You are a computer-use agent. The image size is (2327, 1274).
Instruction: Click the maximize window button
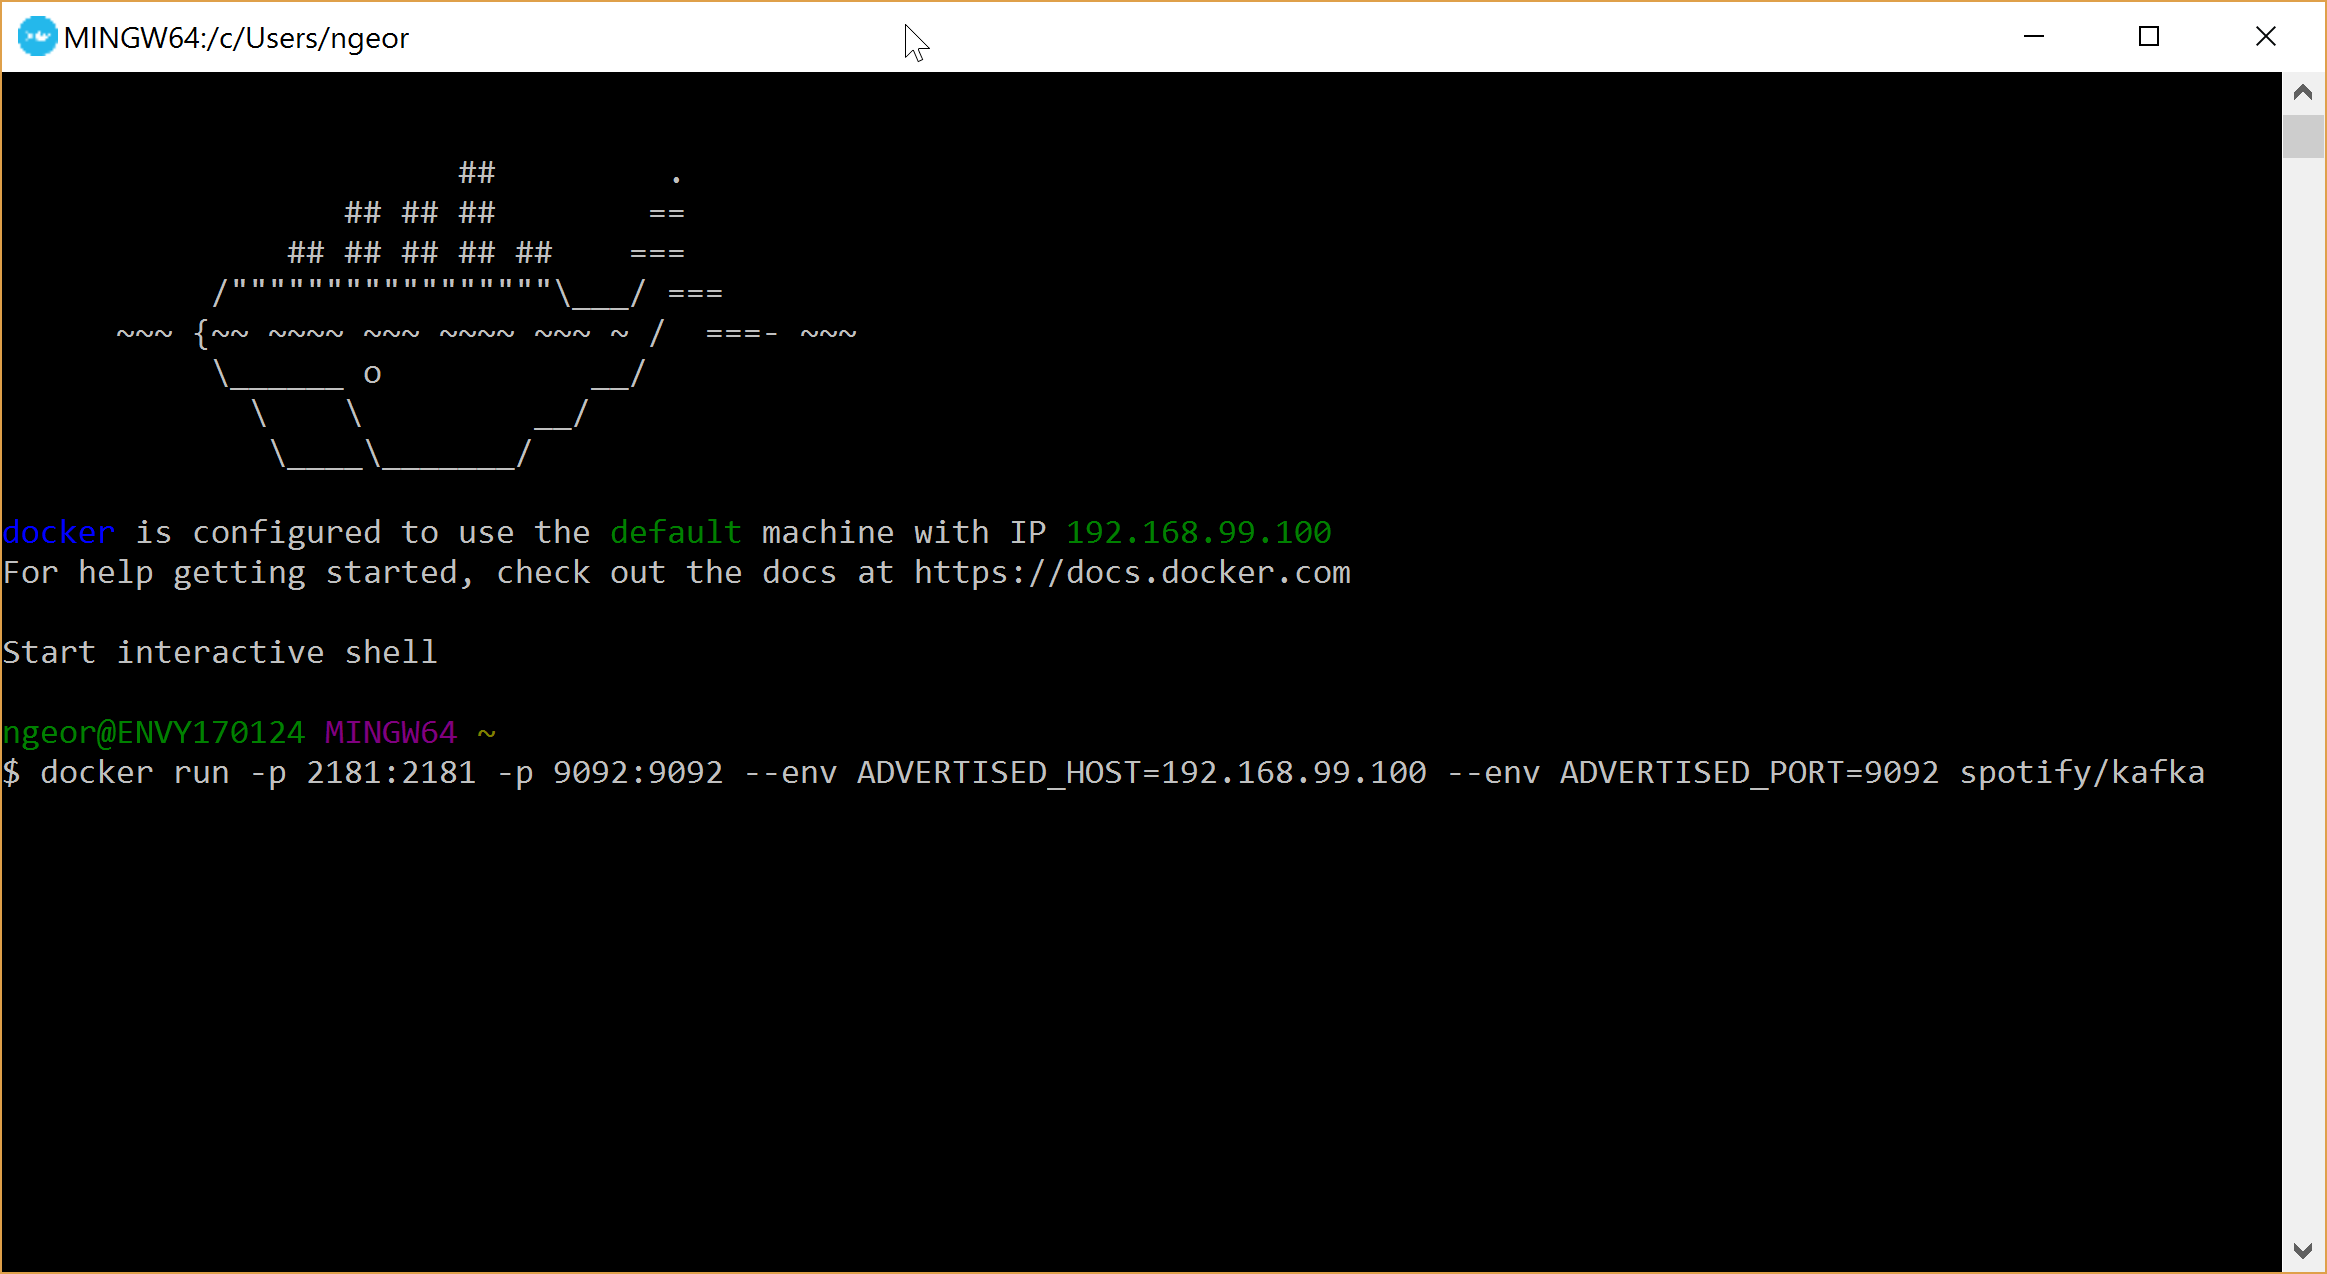[x=2150, y=36]
